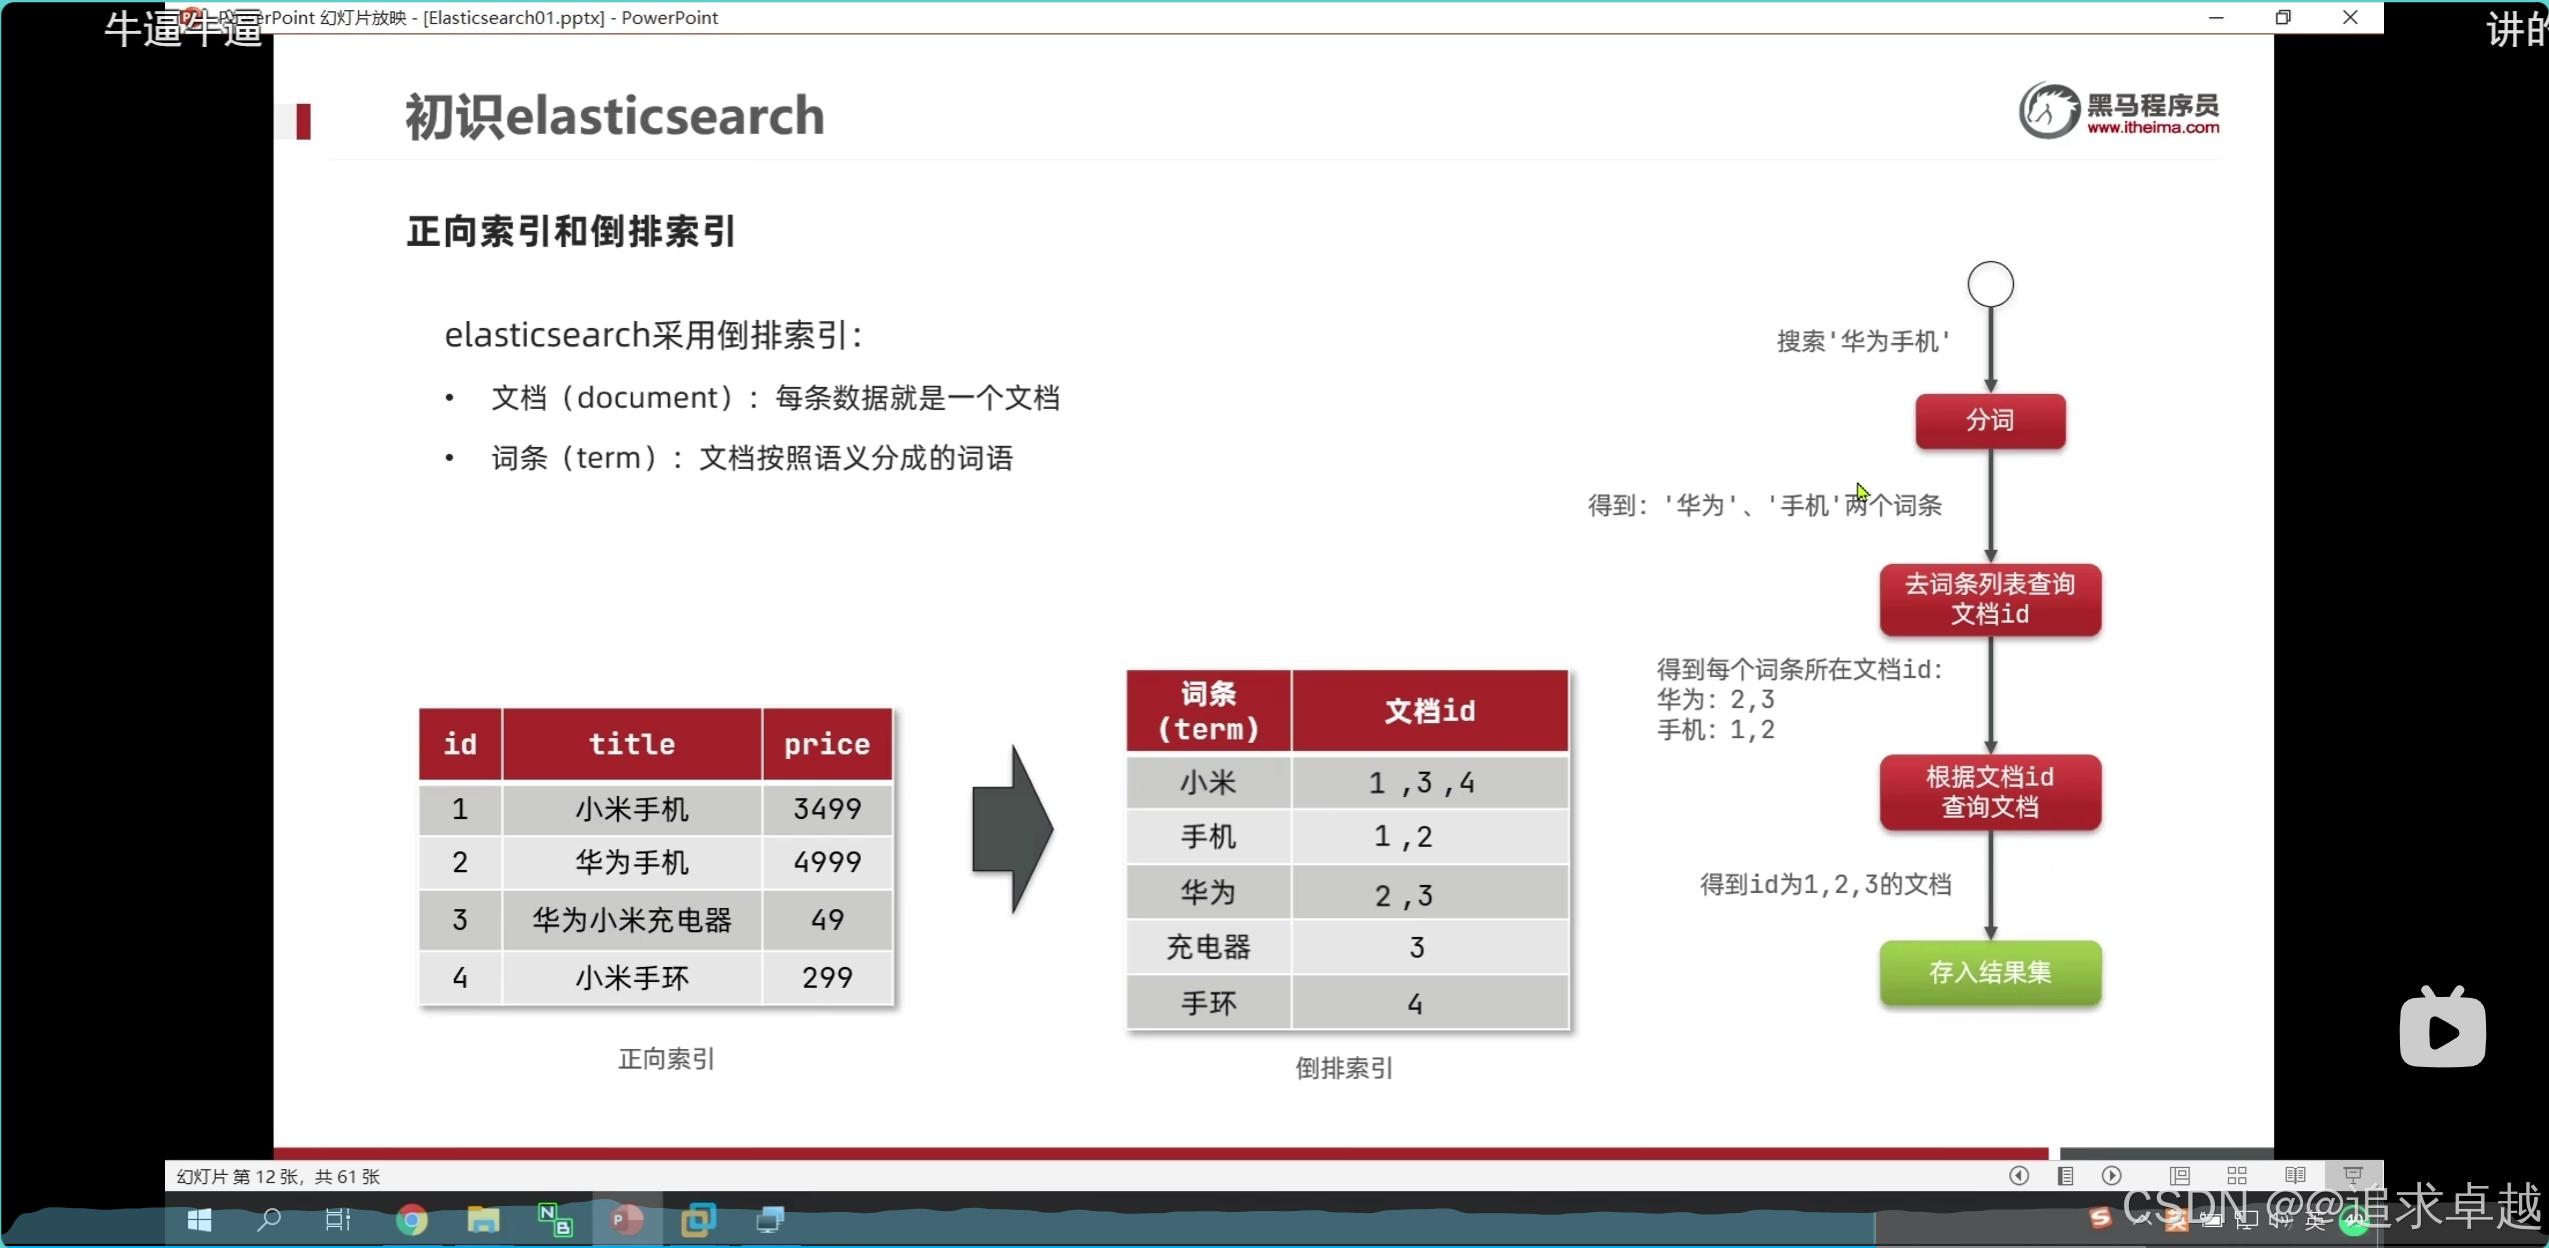
Task: Open Task View on the taskbar
Action: pos(338,1220)
